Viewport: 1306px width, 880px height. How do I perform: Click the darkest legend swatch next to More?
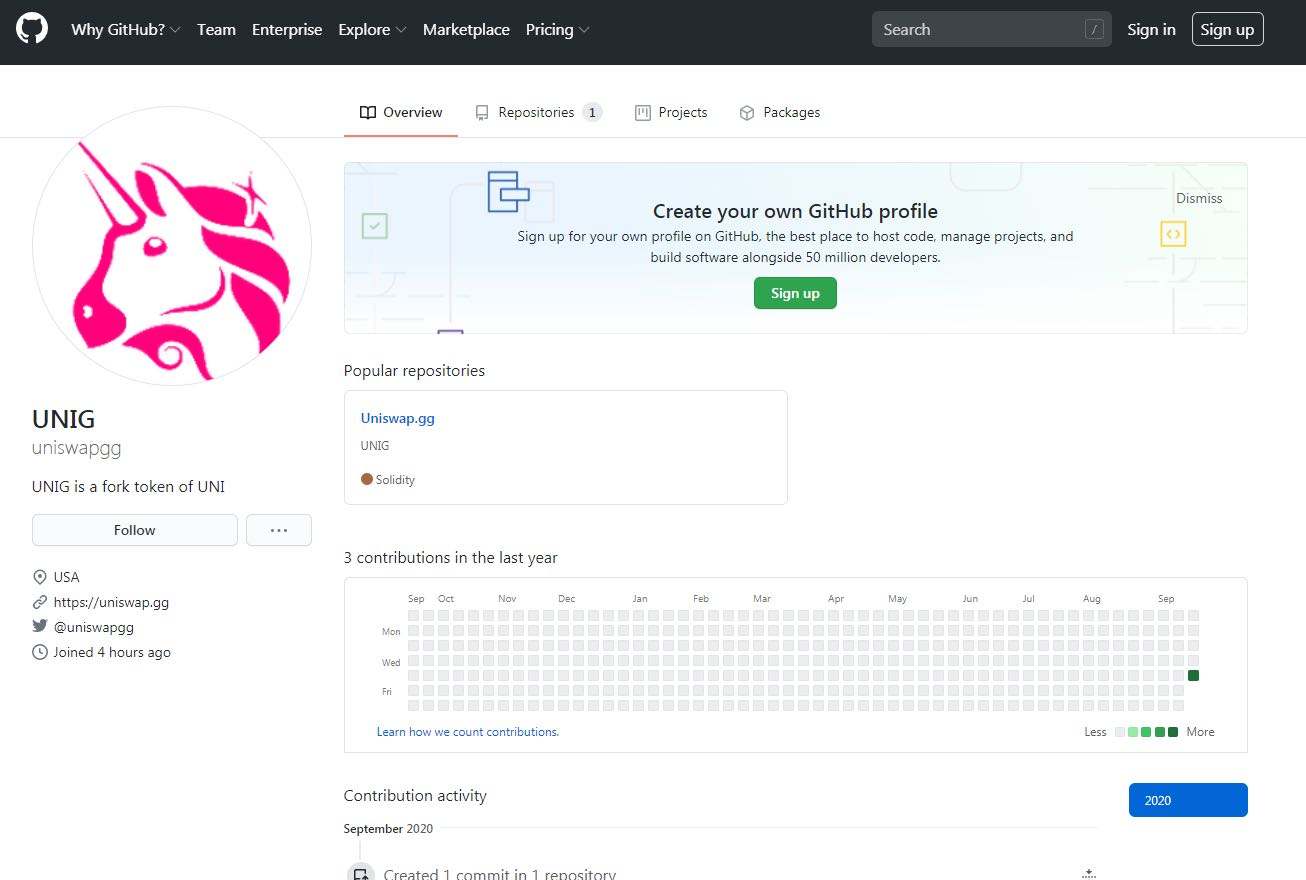[x=1173, y=732]
